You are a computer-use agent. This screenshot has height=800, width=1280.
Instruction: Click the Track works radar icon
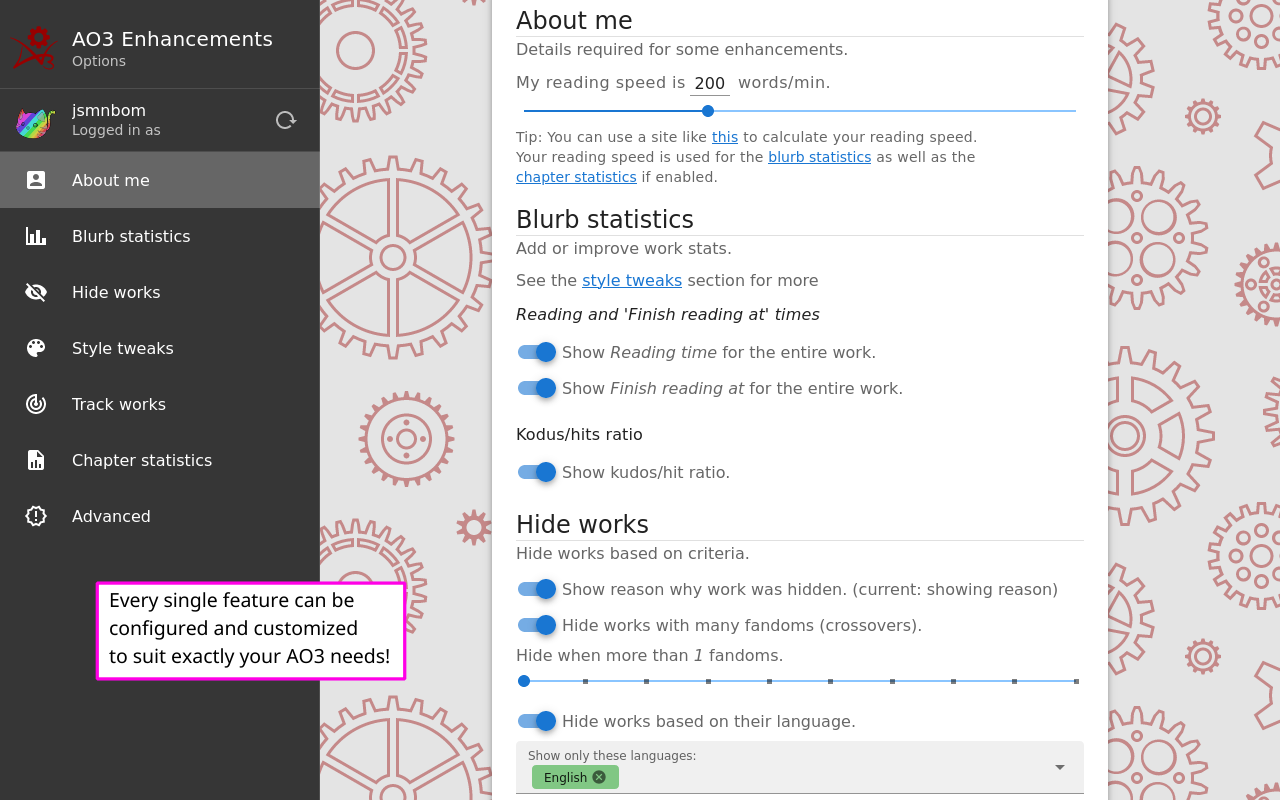coord(36,404)
